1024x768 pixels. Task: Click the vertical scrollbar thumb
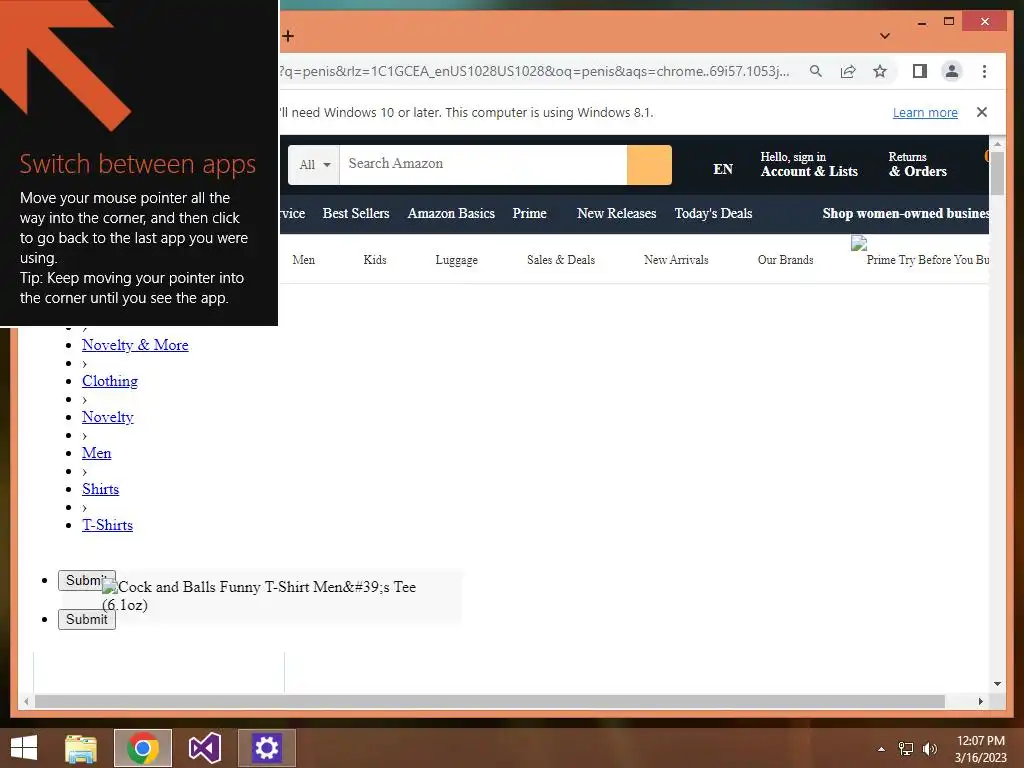point(997,172)
